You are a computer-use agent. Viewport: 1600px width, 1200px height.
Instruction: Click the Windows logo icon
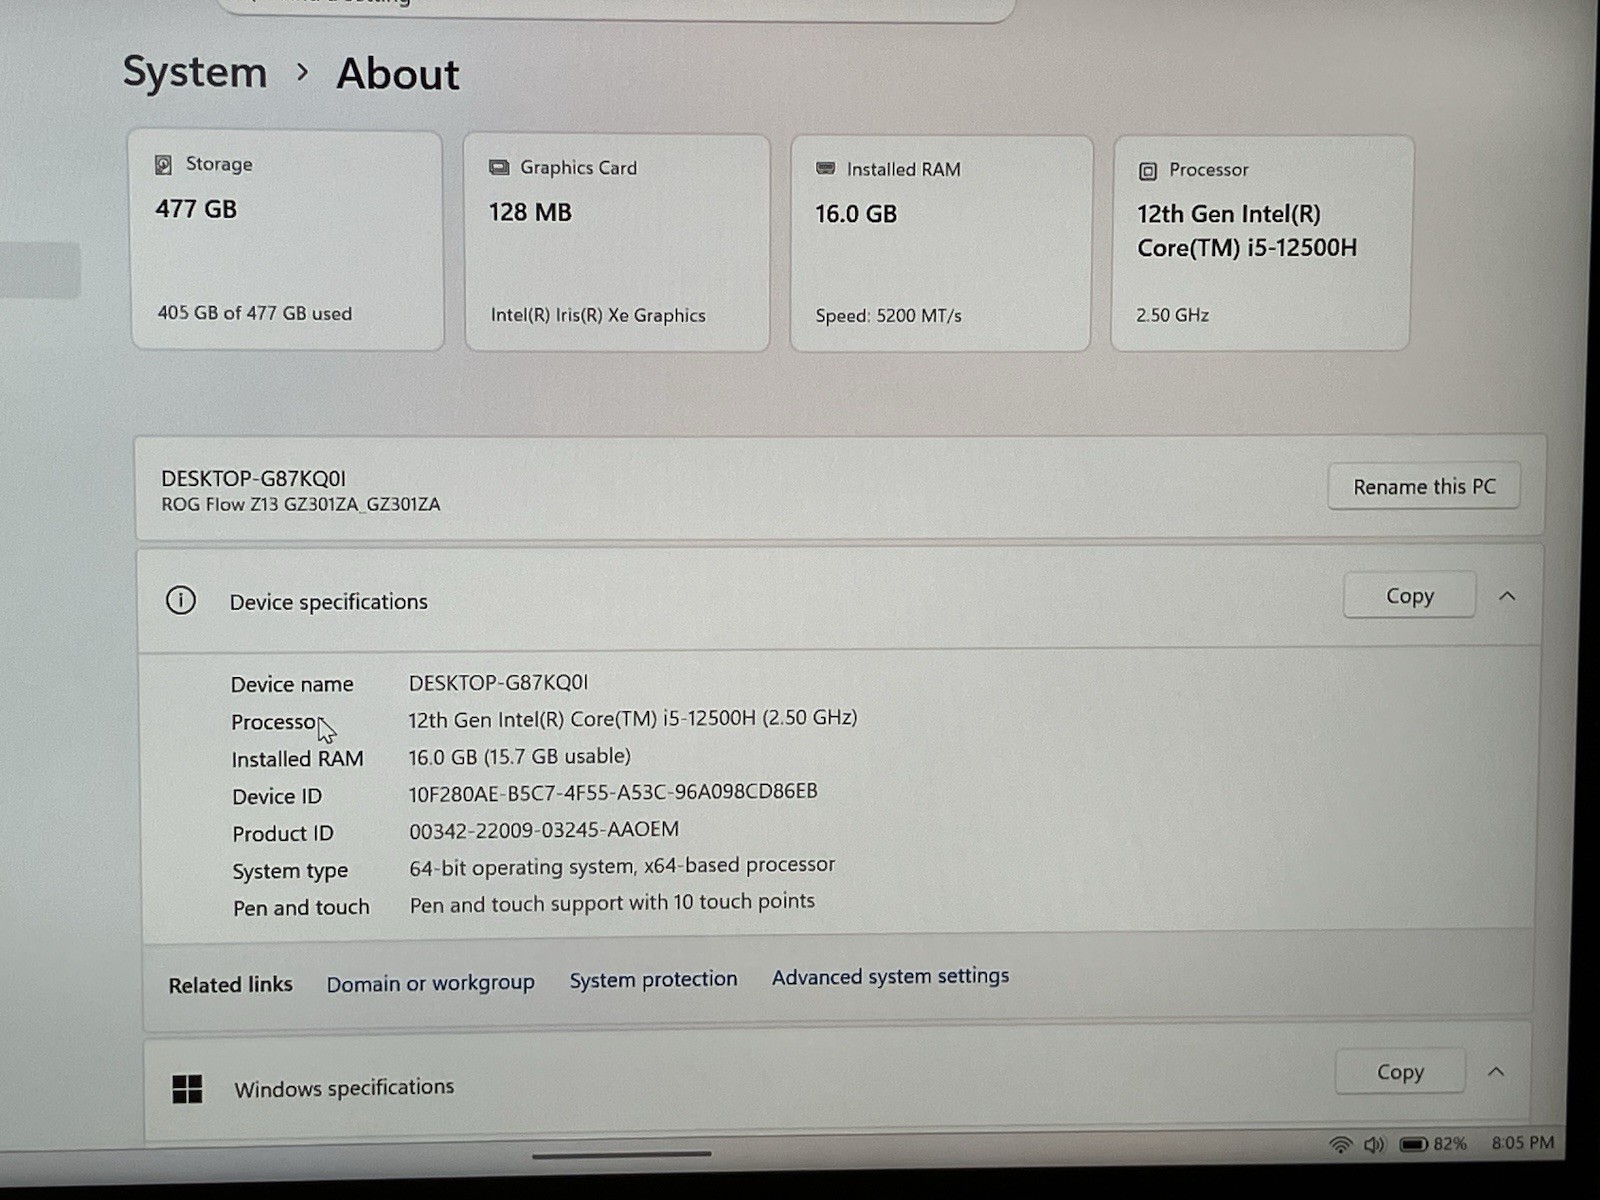click(x=187, y=1089)
